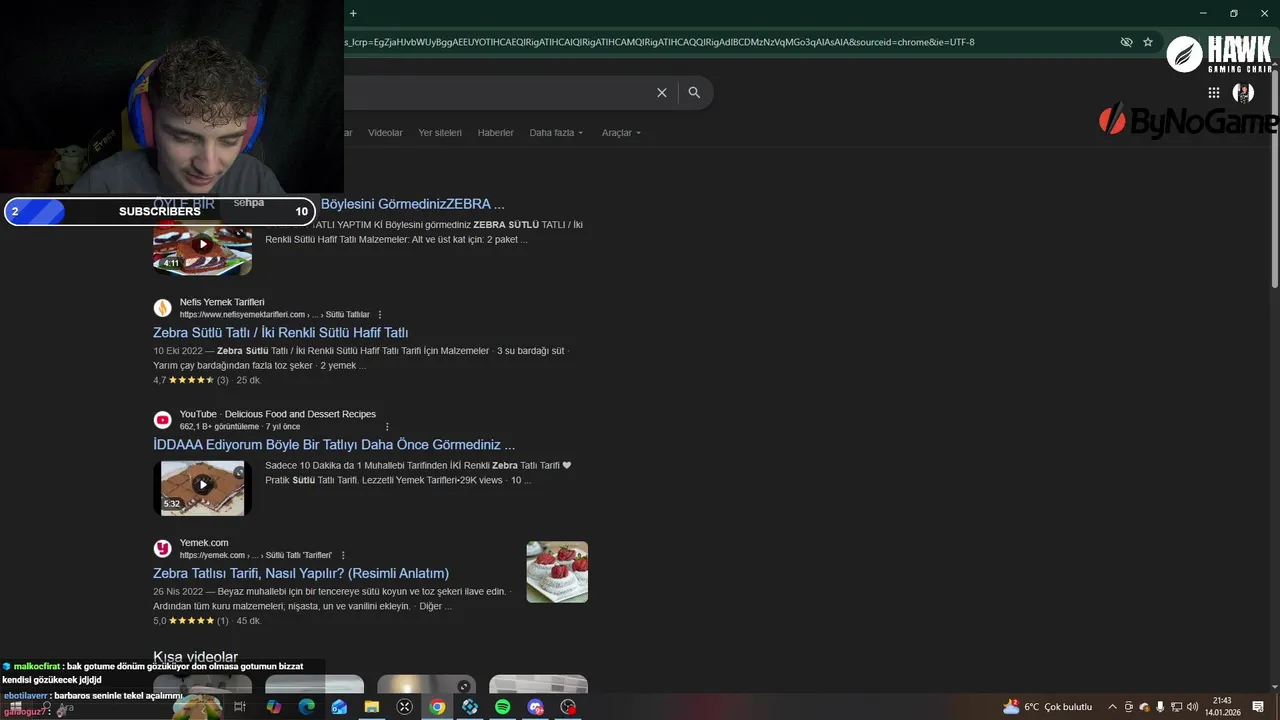
Task: Open more options for the YouTube result
Action: [388, 427]
